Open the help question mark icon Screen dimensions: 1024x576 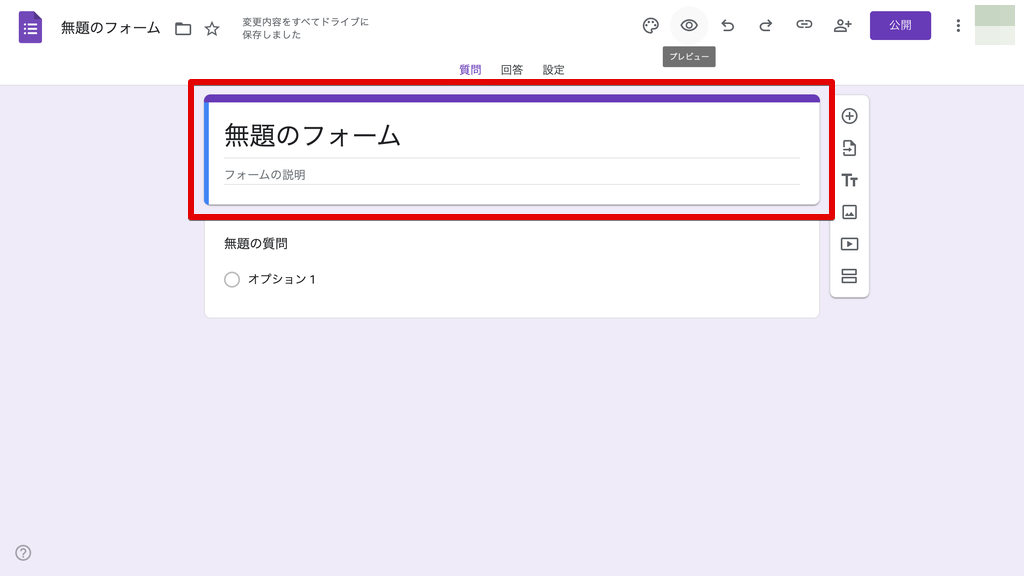point(23,553)
